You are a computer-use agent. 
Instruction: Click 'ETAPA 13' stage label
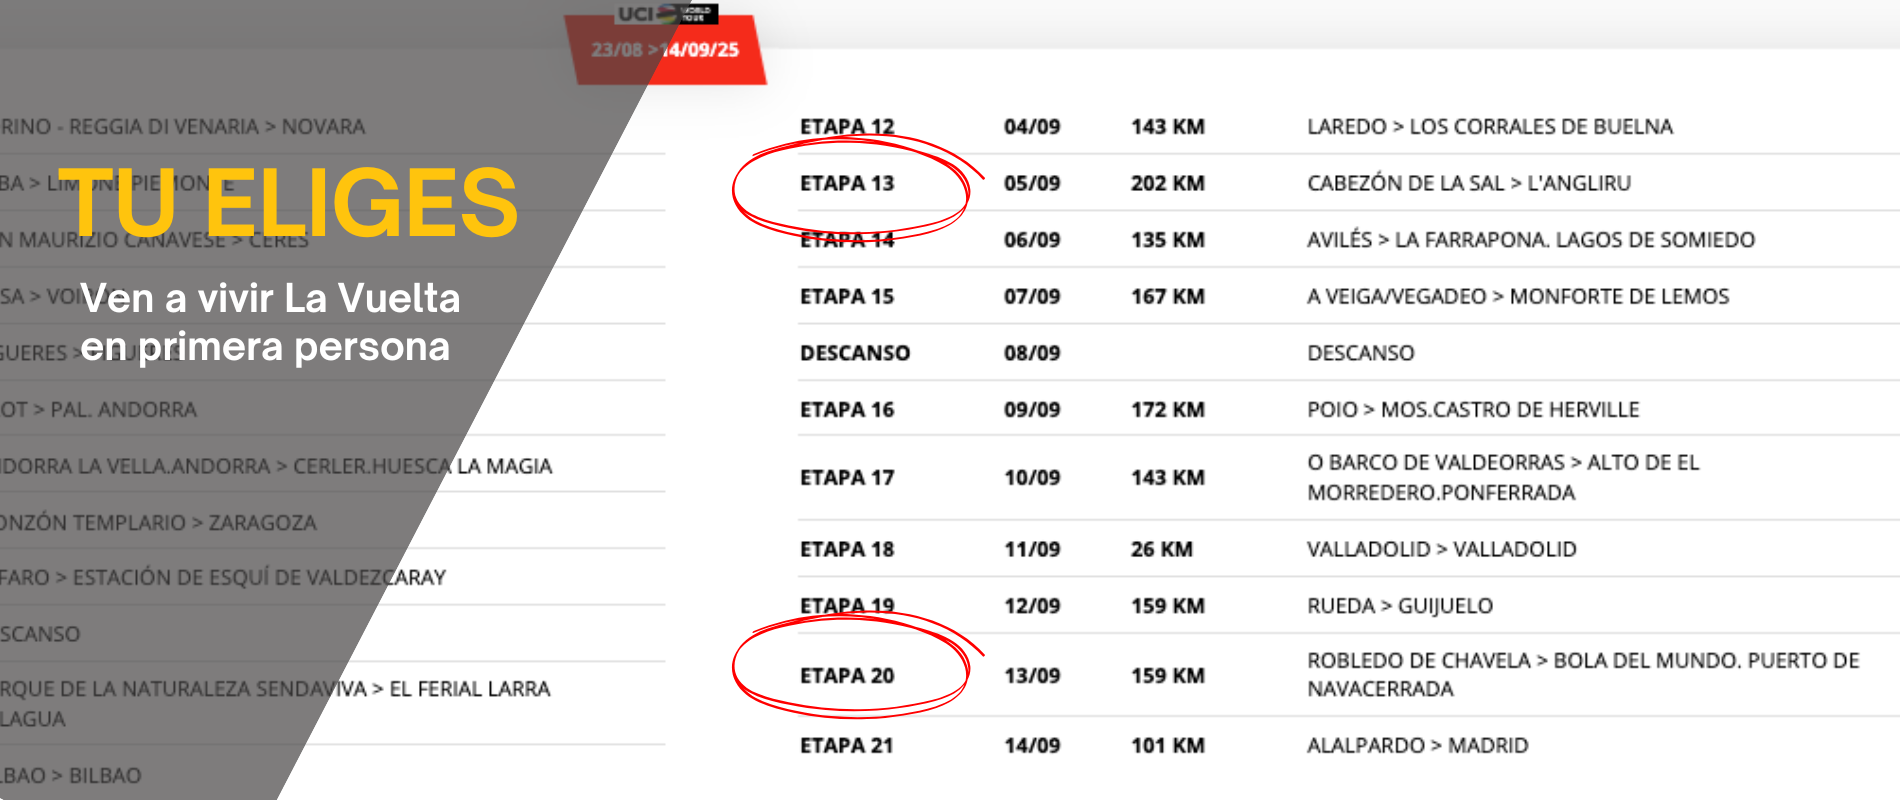point(847,184)
